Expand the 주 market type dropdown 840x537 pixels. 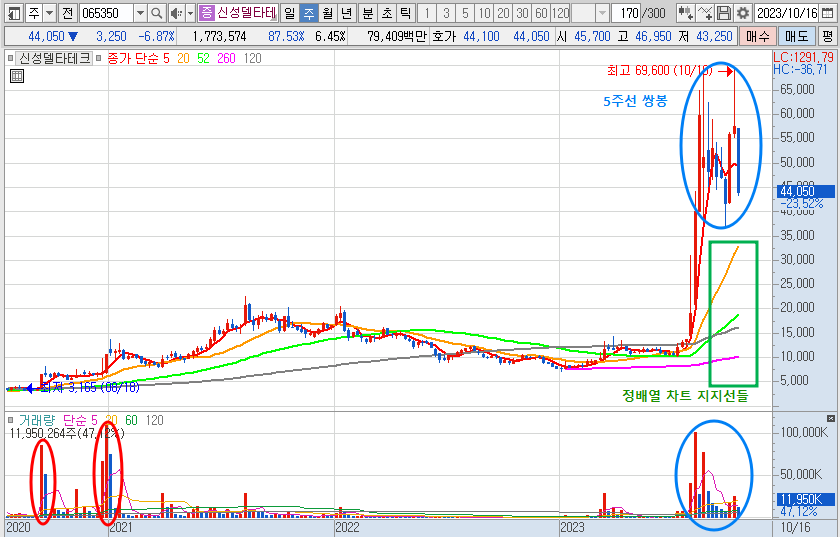(x=49, y=13)
